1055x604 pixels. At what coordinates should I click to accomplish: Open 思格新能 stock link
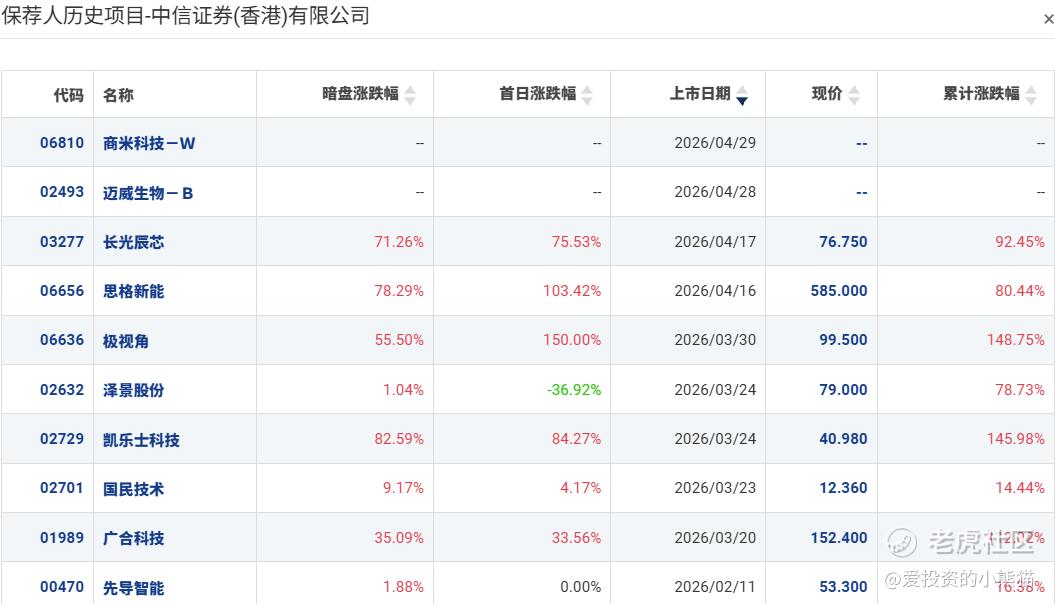click(133, 291)
